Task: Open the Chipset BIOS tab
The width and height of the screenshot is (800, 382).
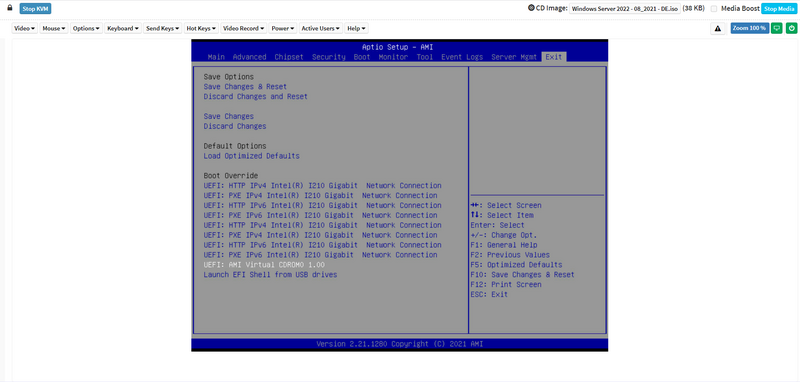Action: 289,57
